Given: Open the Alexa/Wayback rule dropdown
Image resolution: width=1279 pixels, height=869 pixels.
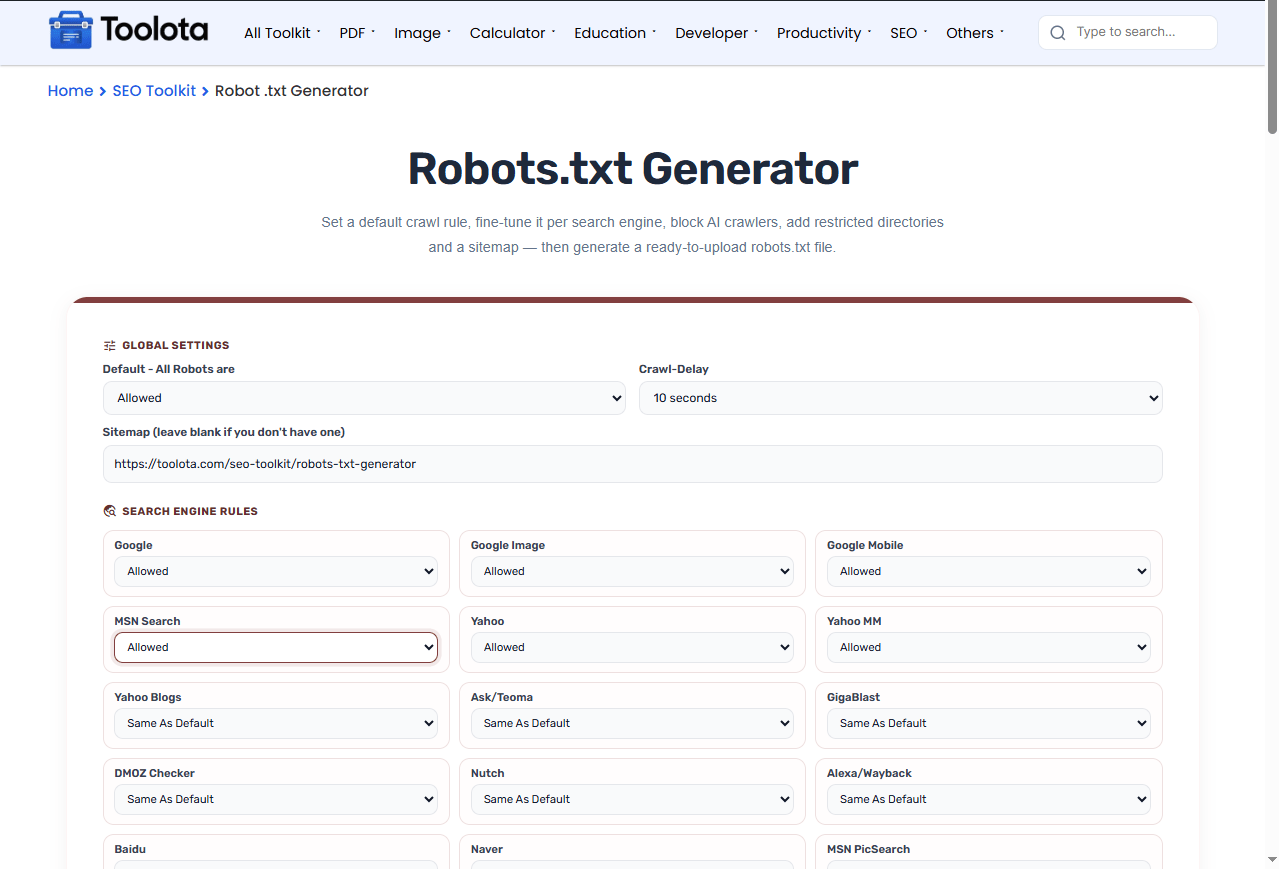Looking at the screenshot, I should 988,799.
